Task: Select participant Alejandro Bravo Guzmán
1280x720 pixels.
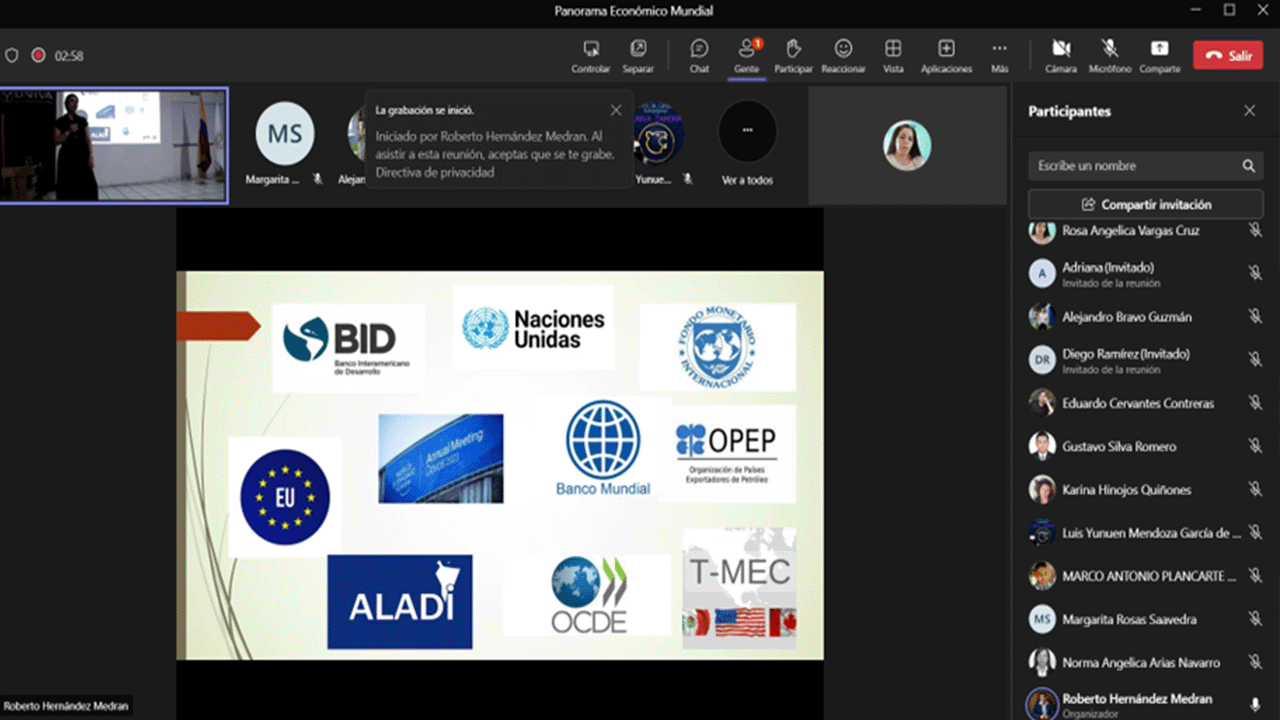Action: pos(1146,317)
